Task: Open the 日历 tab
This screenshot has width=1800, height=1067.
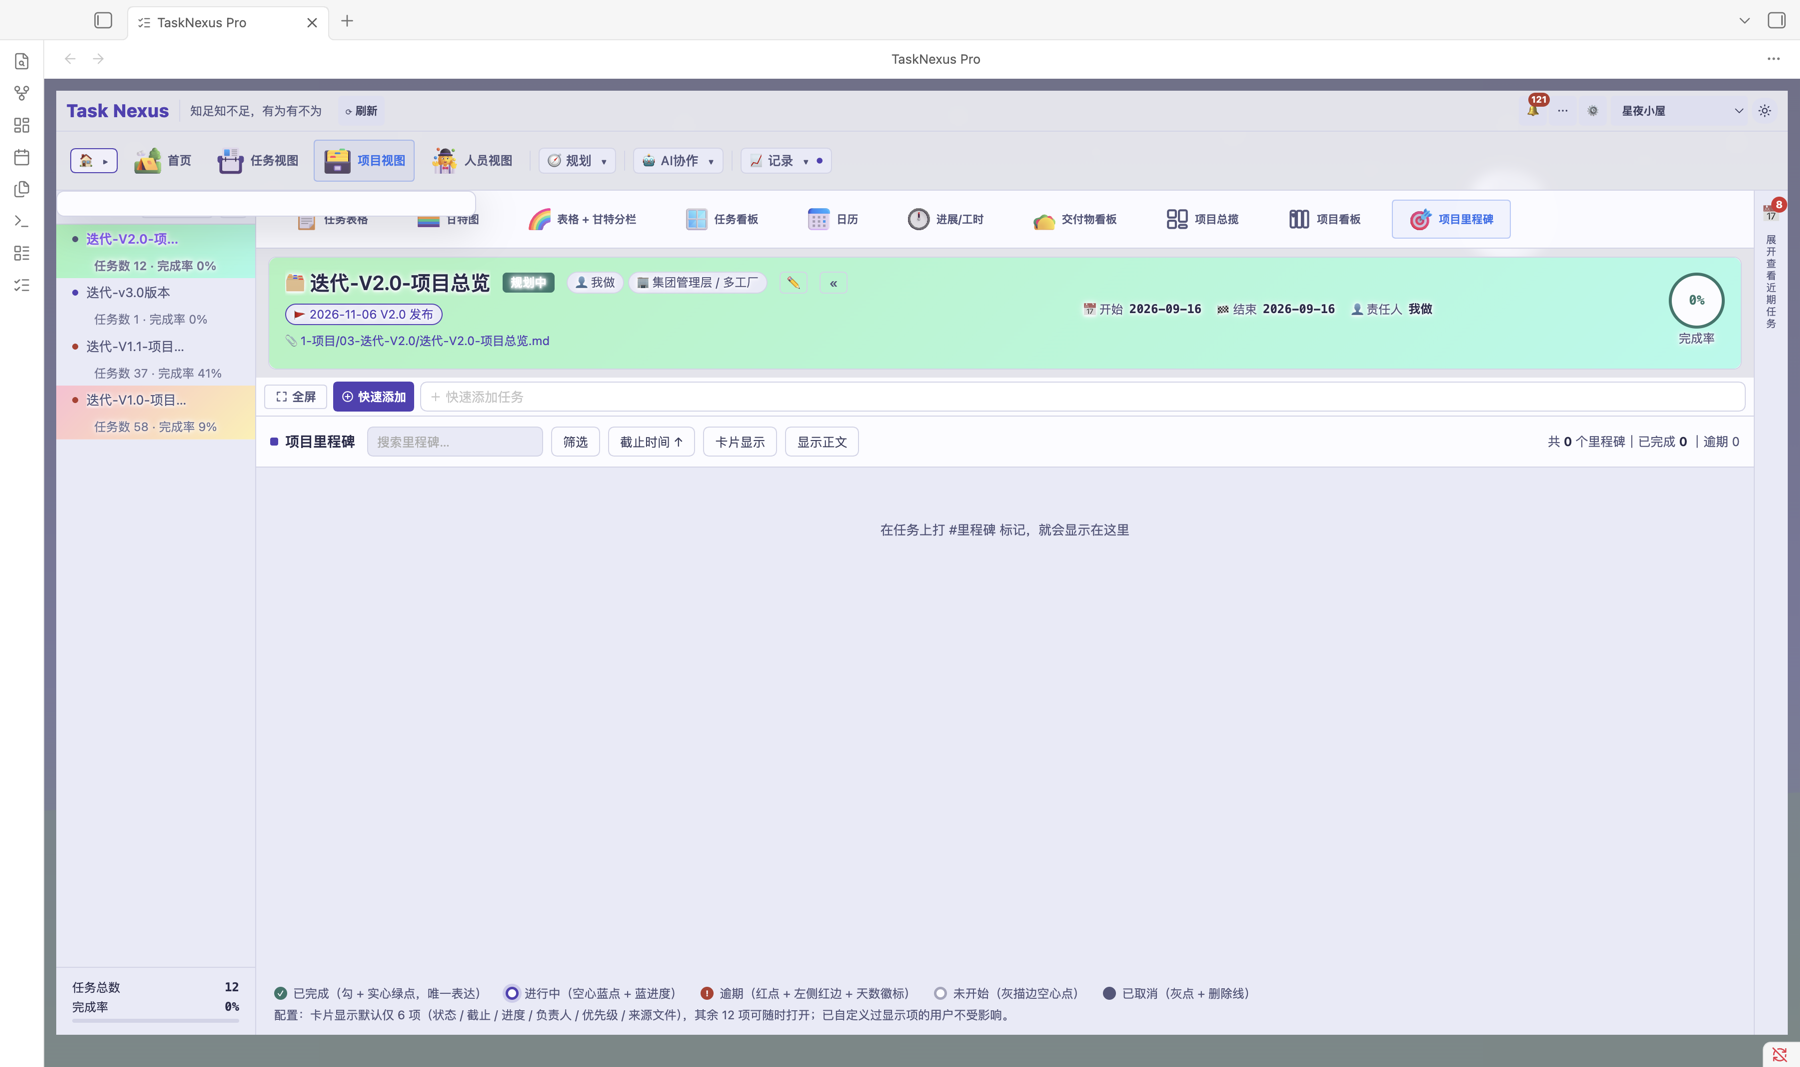Action: click(x=833, y=219)
